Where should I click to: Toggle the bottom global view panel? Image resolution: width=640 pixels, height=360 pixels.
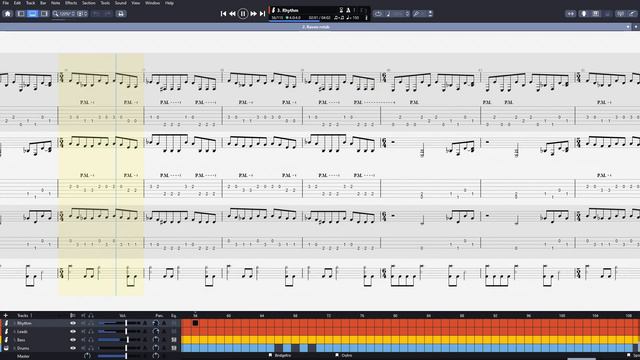point(32,14)
